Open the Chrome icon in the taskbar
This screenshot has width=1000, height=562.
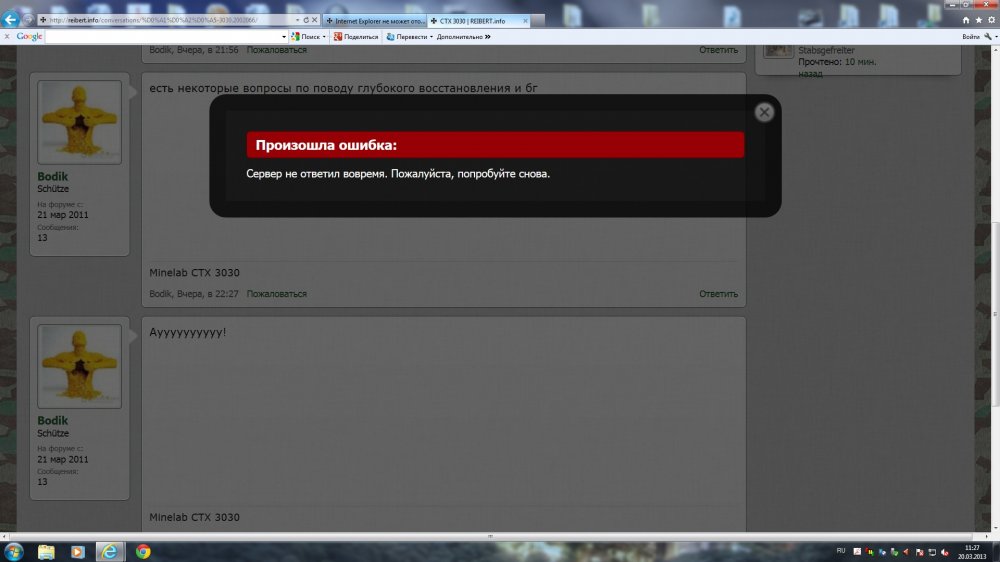[143, 551]
